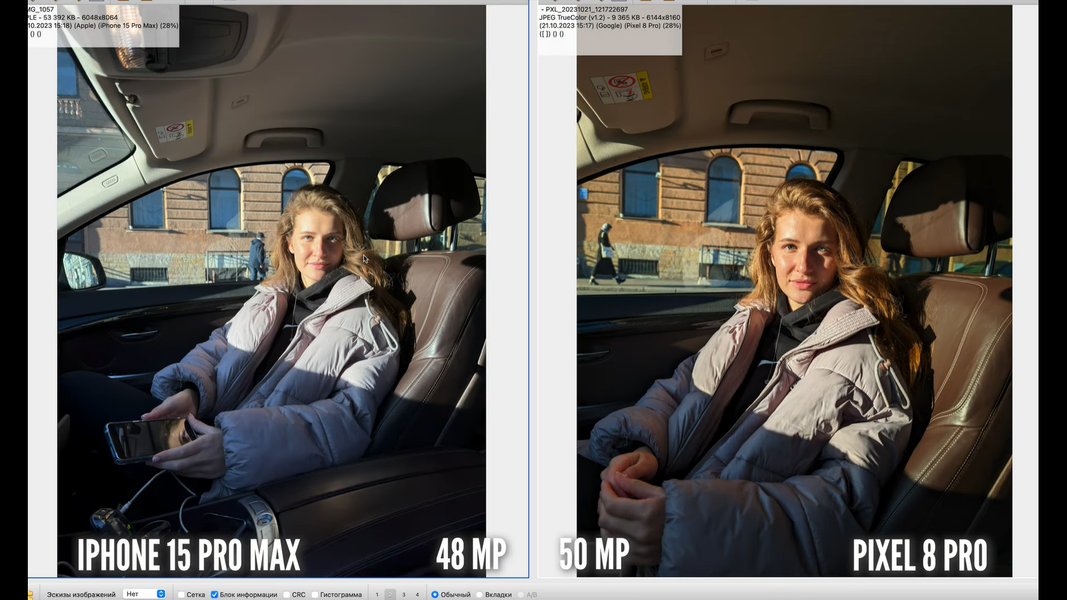Image resolution: width=1067 pixels, height=600 pixels.
Task: Enable the Сетка checkbox
Action: click(x=181, y=594)
